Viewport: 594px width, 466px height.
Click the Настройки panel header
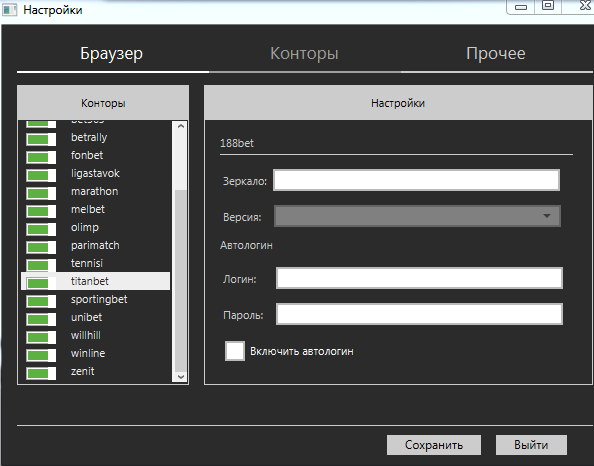(x=398, y=103)
